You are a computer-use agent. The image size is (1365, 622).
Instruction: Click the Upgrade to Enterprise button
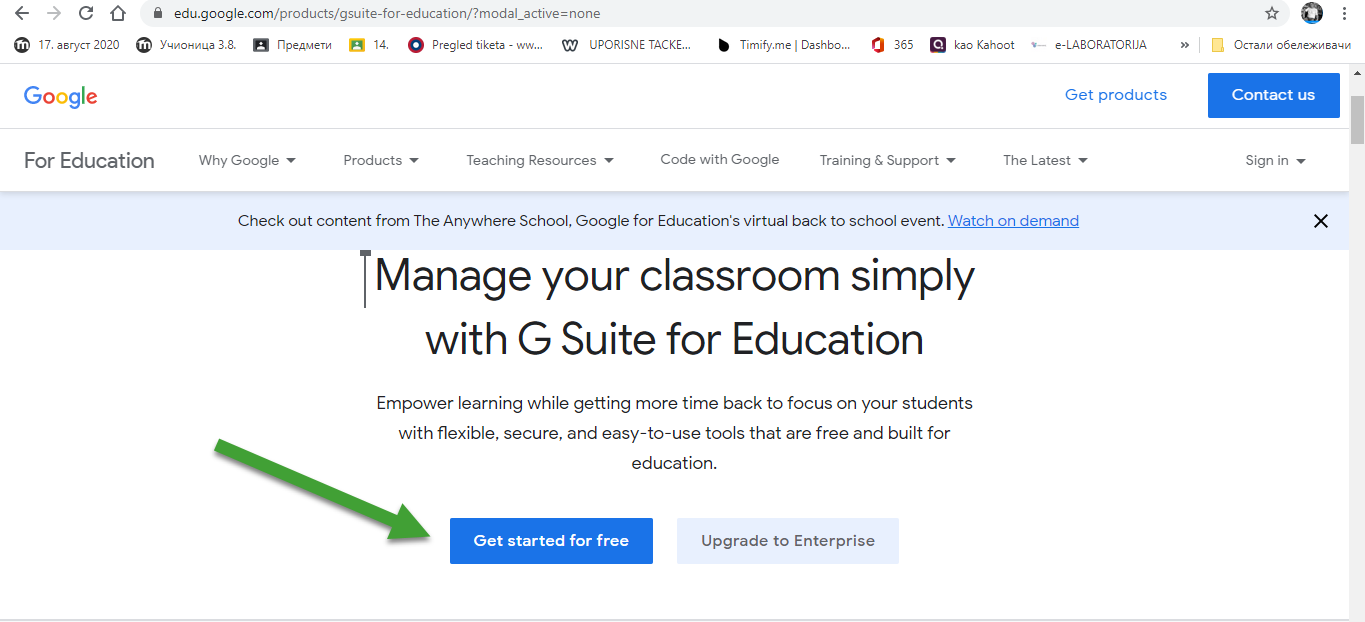click(787, 541)
